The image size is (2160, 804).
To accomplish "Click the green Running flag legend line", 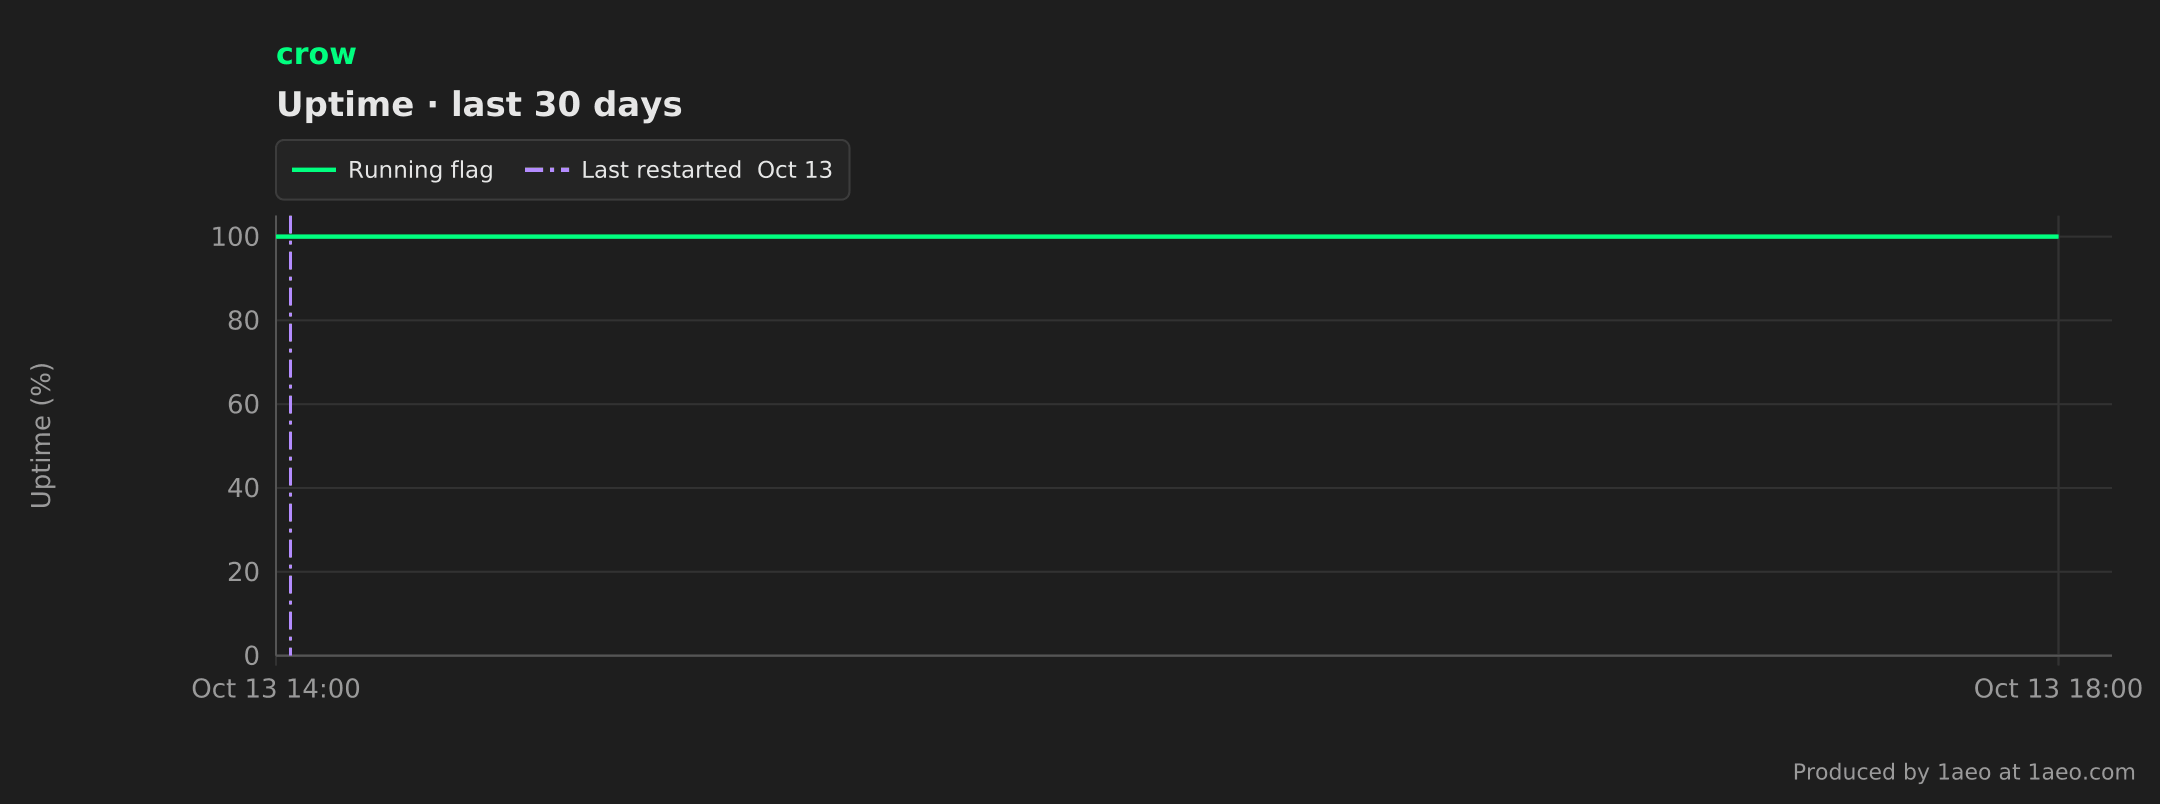I will tap(313, 170).
